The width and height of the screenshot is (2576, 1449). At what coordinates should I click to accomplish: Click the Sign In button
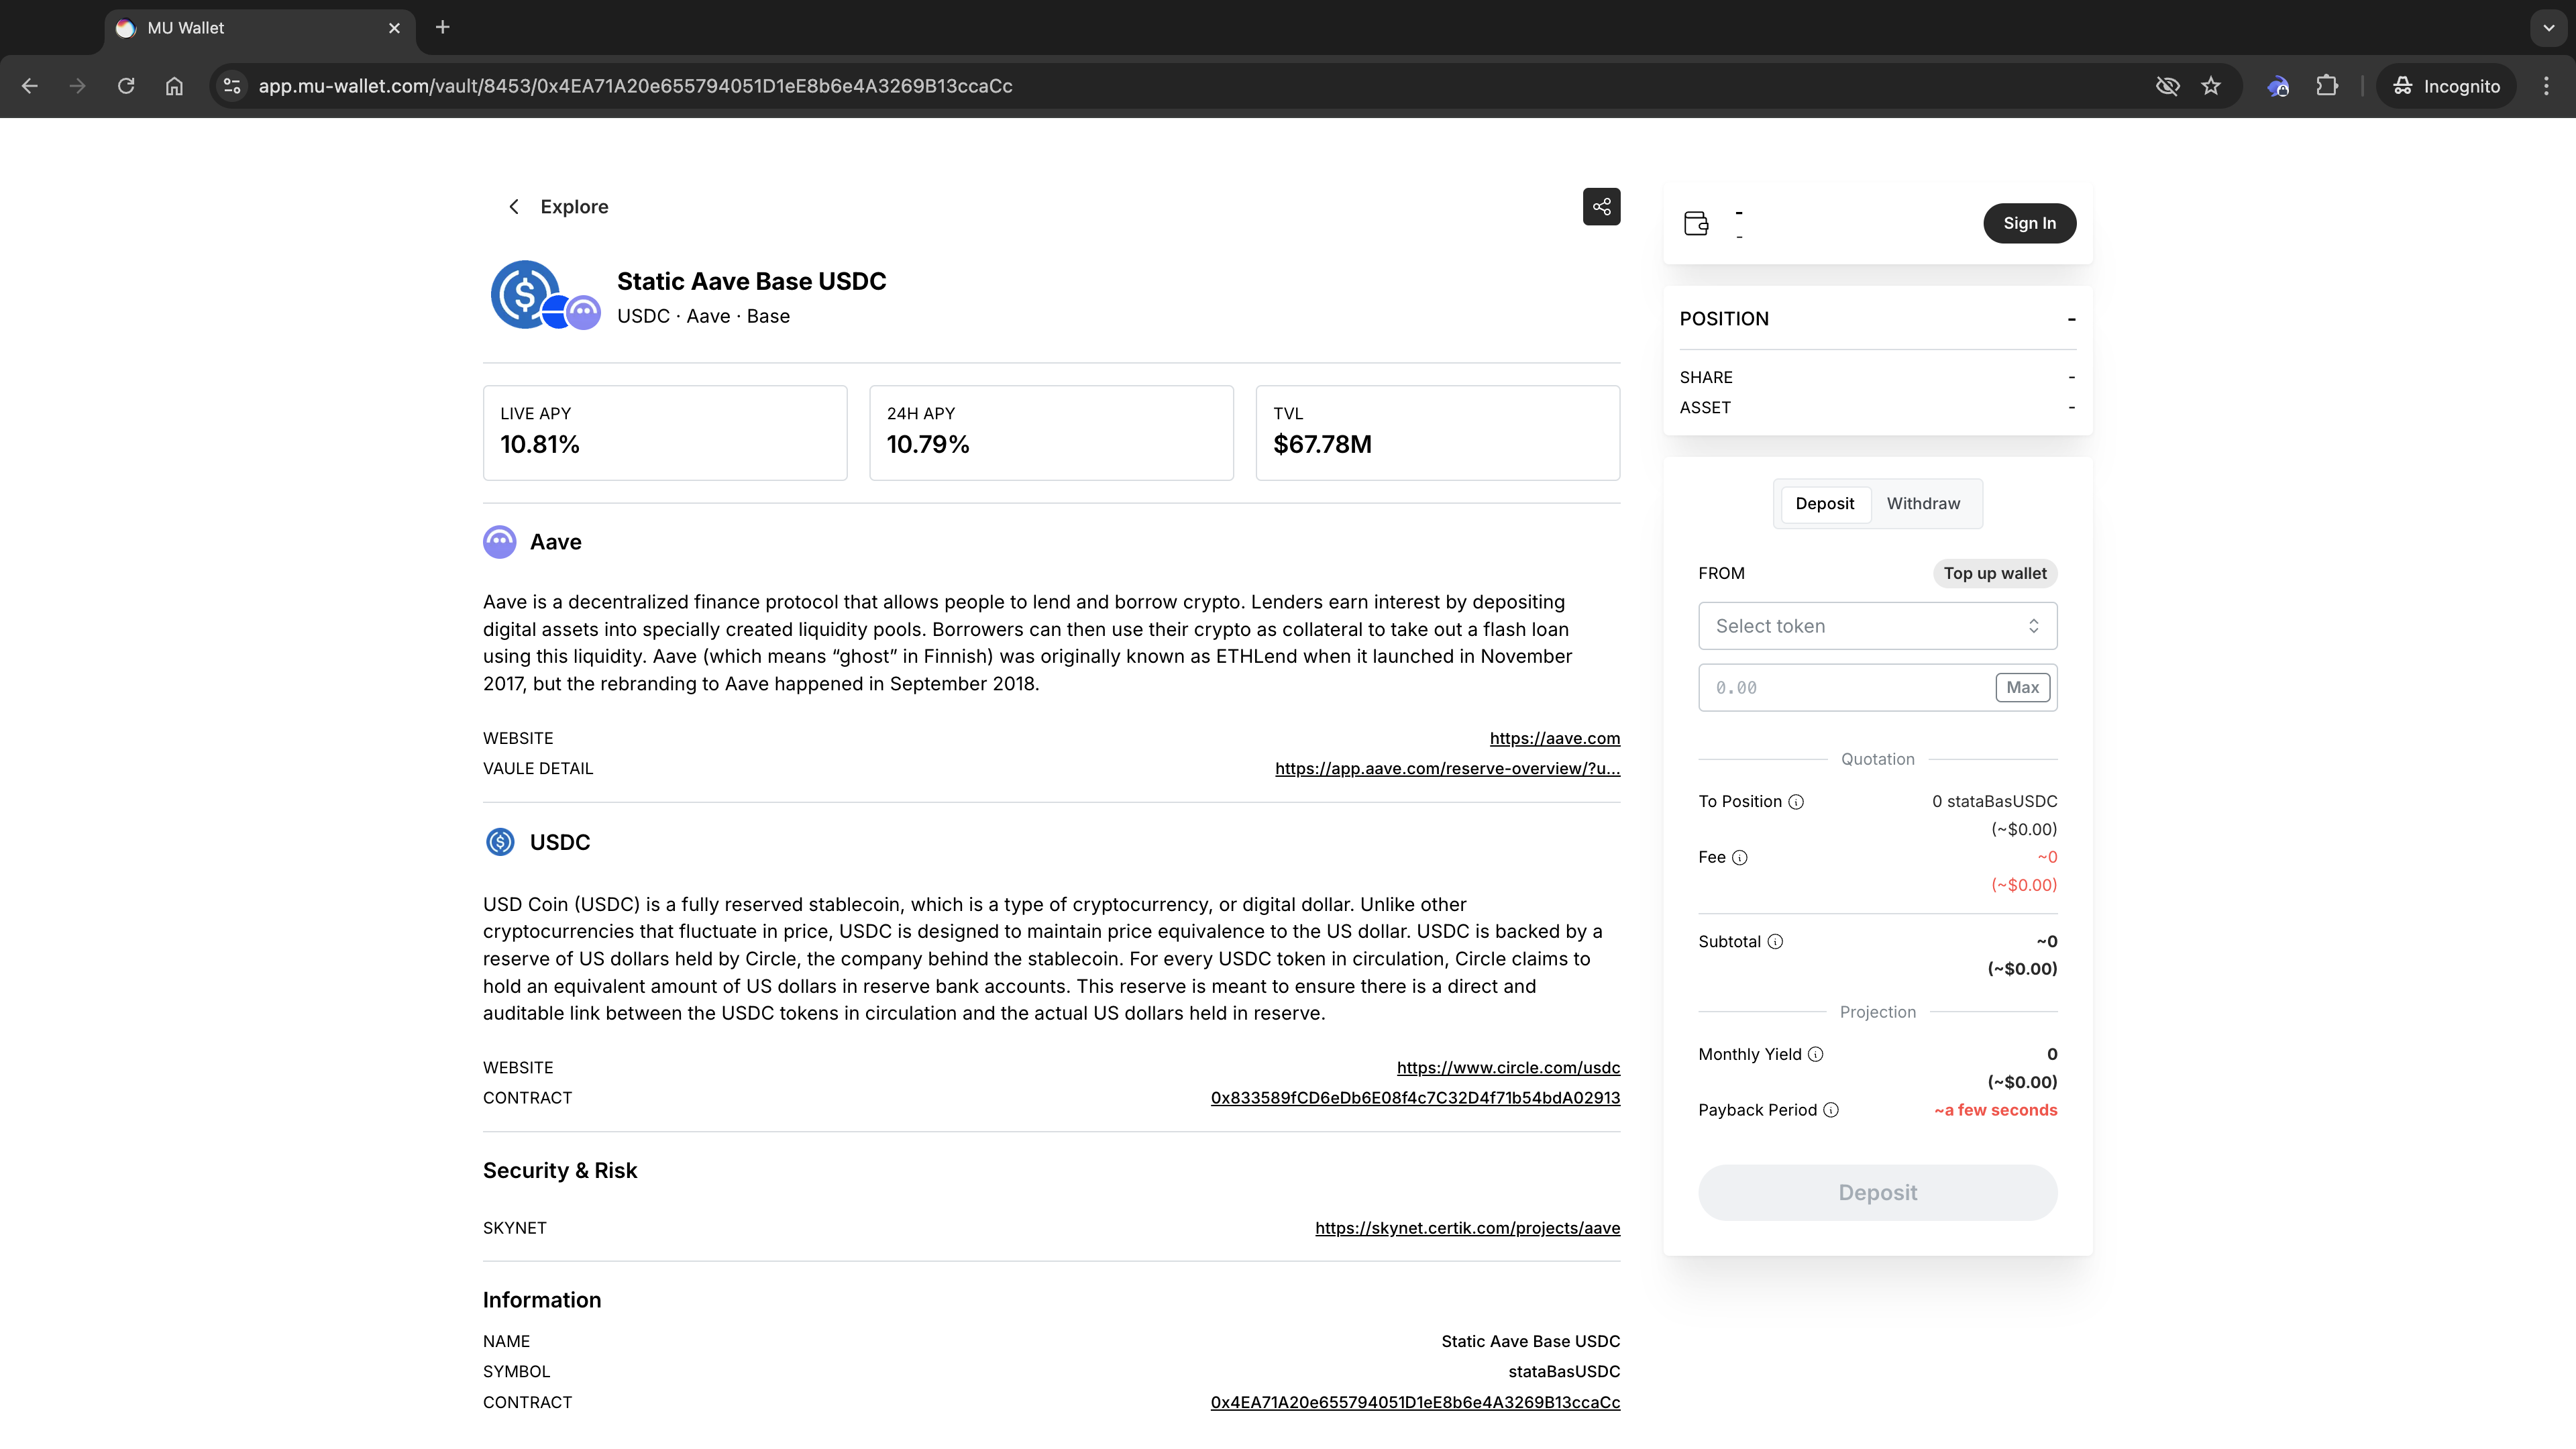coord(2029,223)
